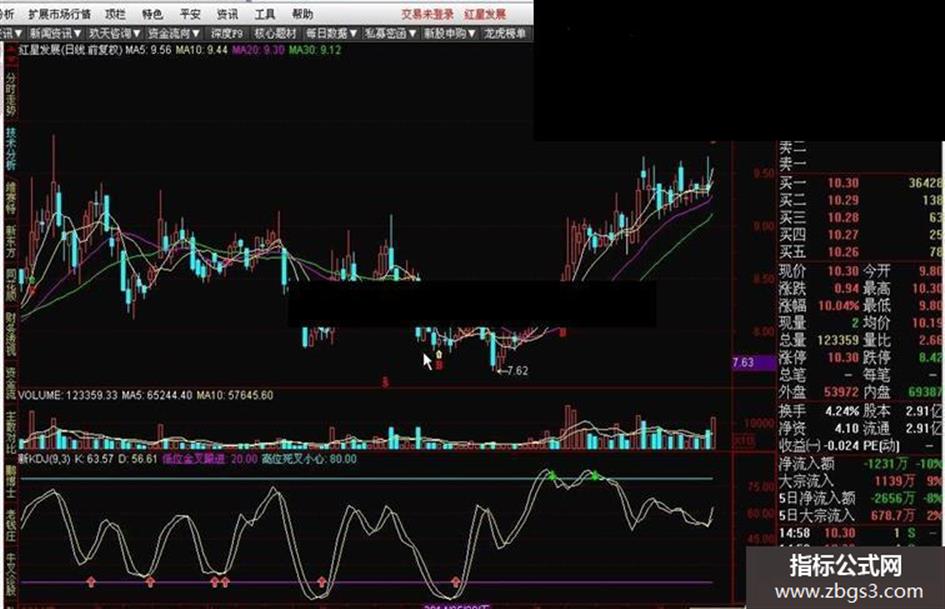Switch to the 分时走势 side tab
The height and width of the screenshot is (609, 945).
point(11,95)
